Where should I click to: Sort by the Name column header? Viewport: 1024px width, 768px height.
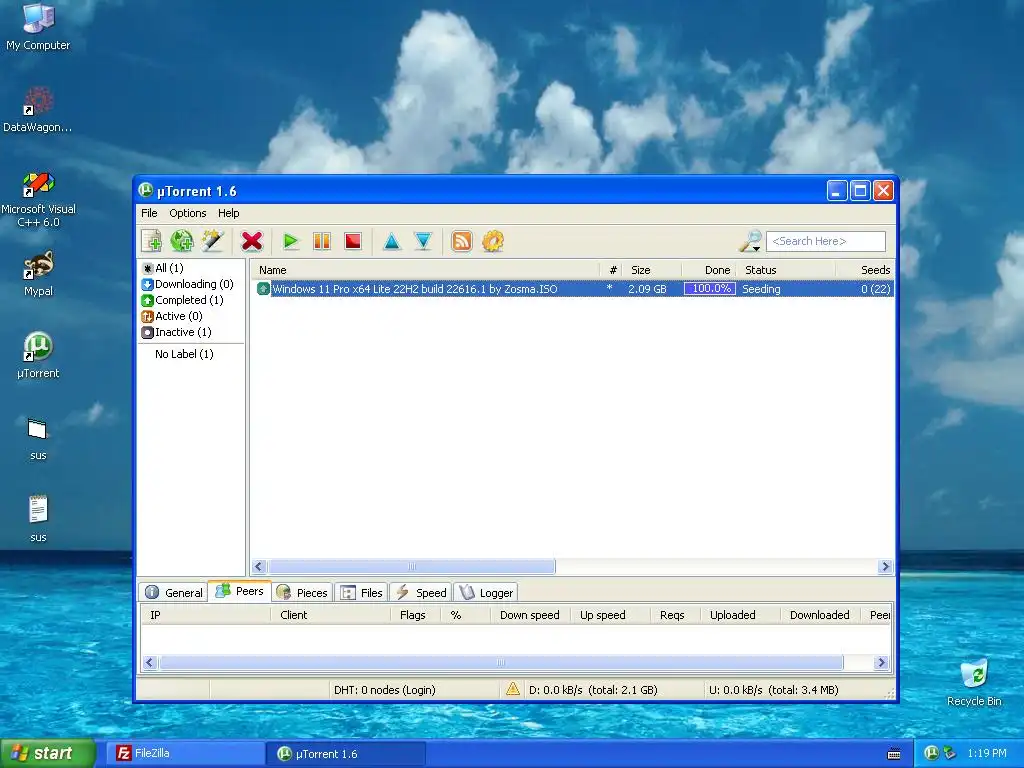pyautogui.click(x=426, y=270)
